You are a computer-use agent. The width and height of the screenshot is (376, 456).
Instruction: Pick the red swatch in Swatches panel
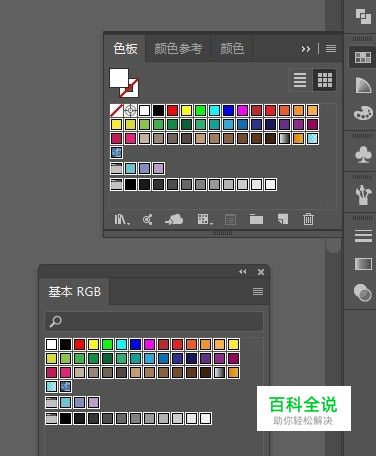[x=172, y=110]
